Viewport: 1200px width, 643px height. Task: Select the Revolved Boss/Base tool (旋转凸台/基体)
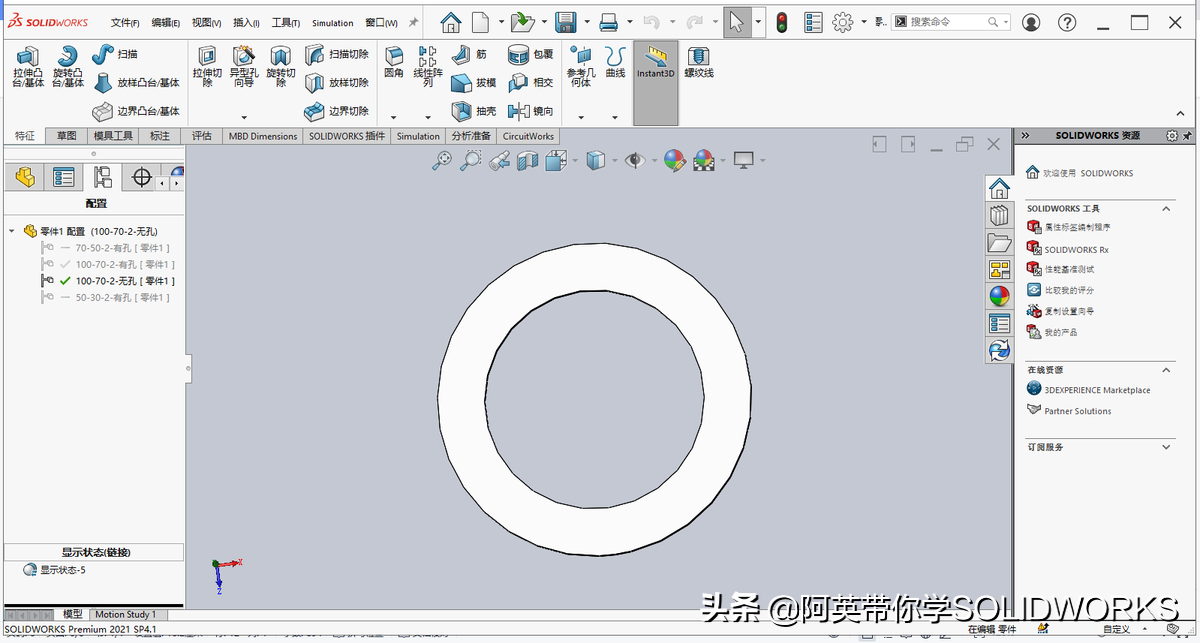67,66
